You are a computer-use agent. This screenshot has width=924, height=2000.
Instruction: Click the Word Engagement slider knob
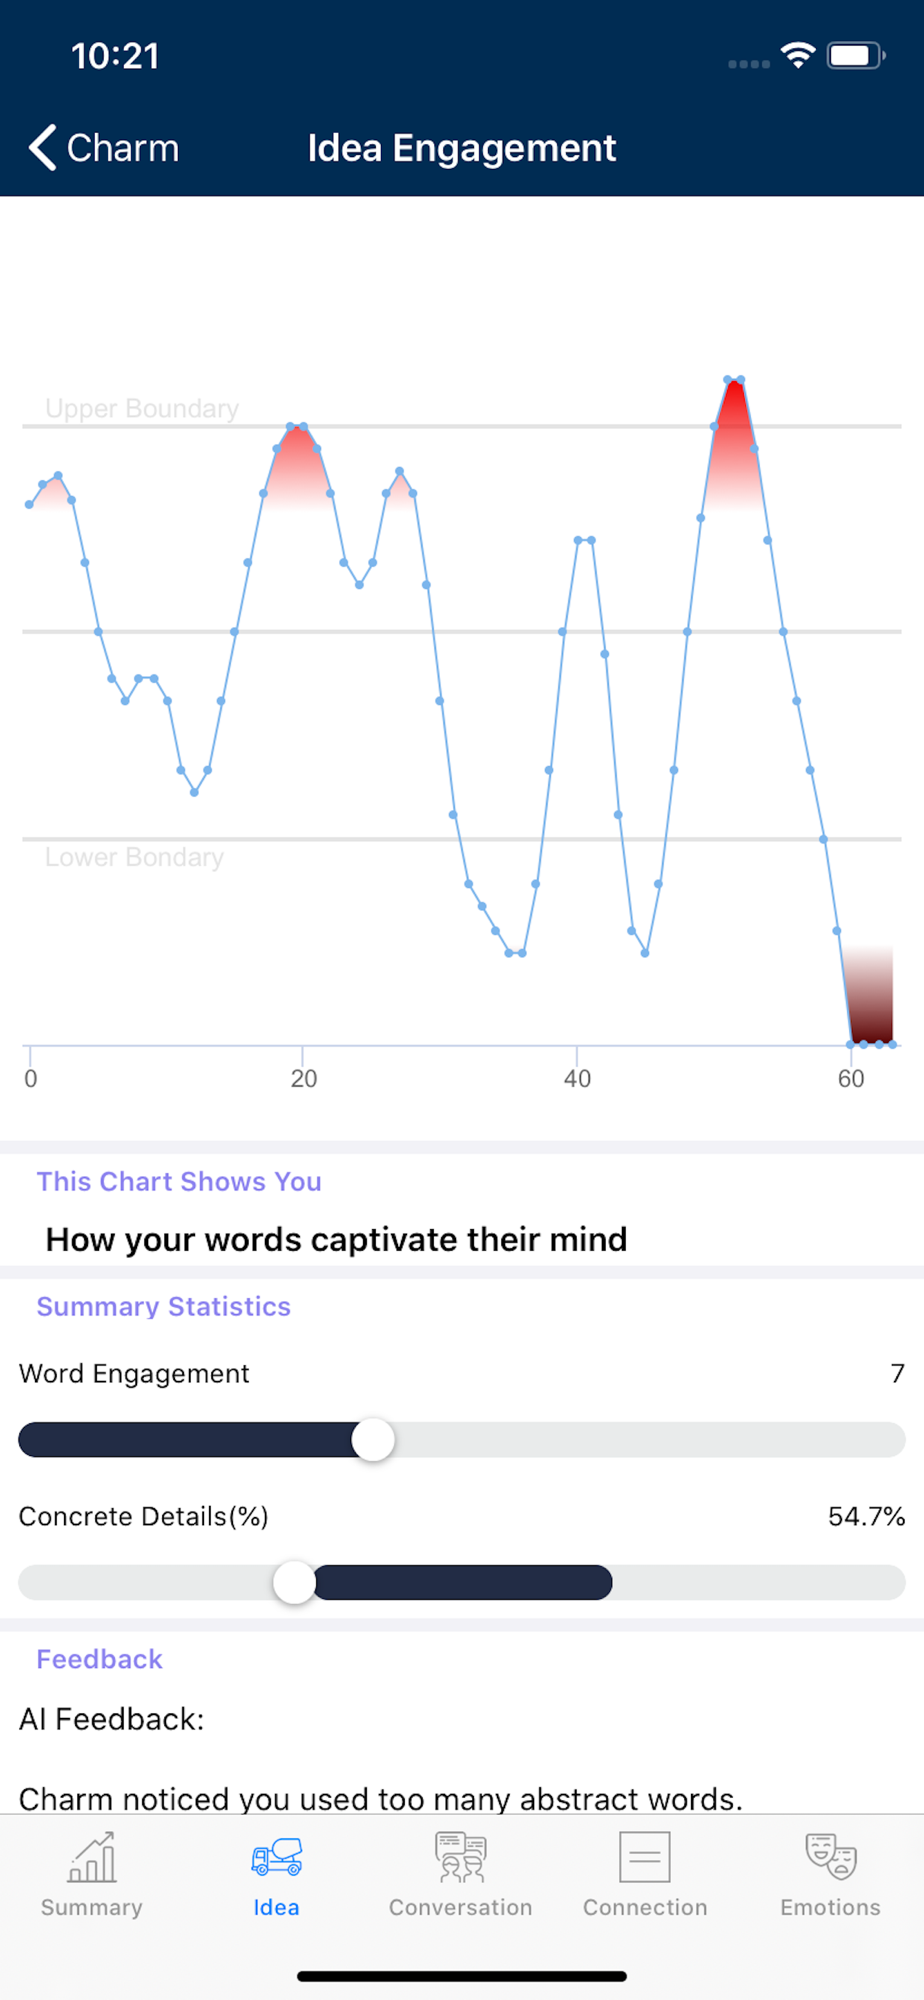374,1440
